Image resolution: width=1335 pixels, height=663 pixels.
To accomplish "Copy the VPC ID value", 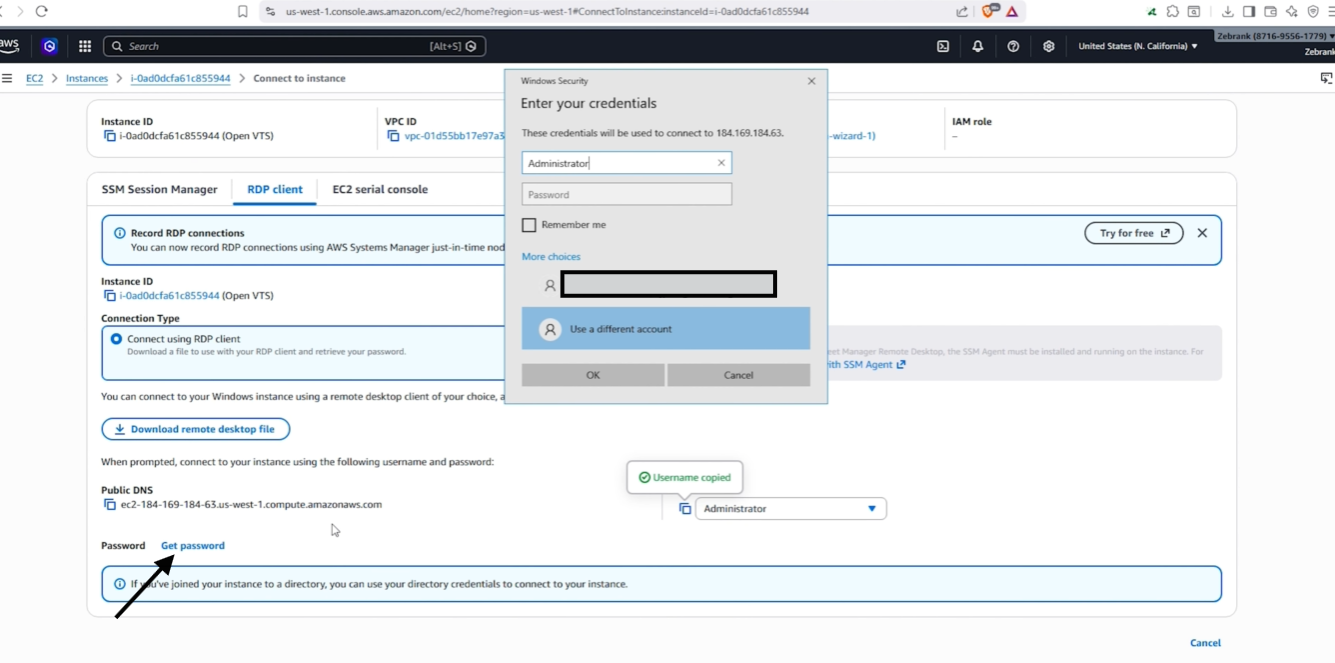I will (x=393, y=136).
